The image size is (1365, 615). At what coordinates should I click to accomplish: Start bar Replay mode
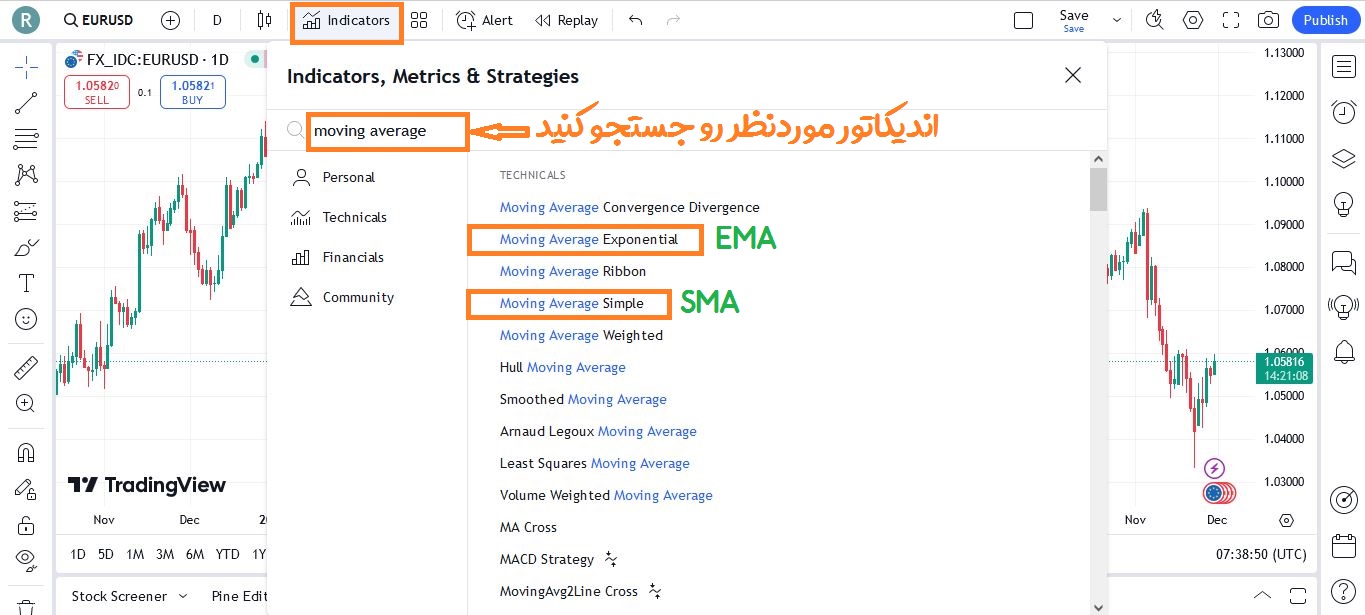click(x=566, y=20)
